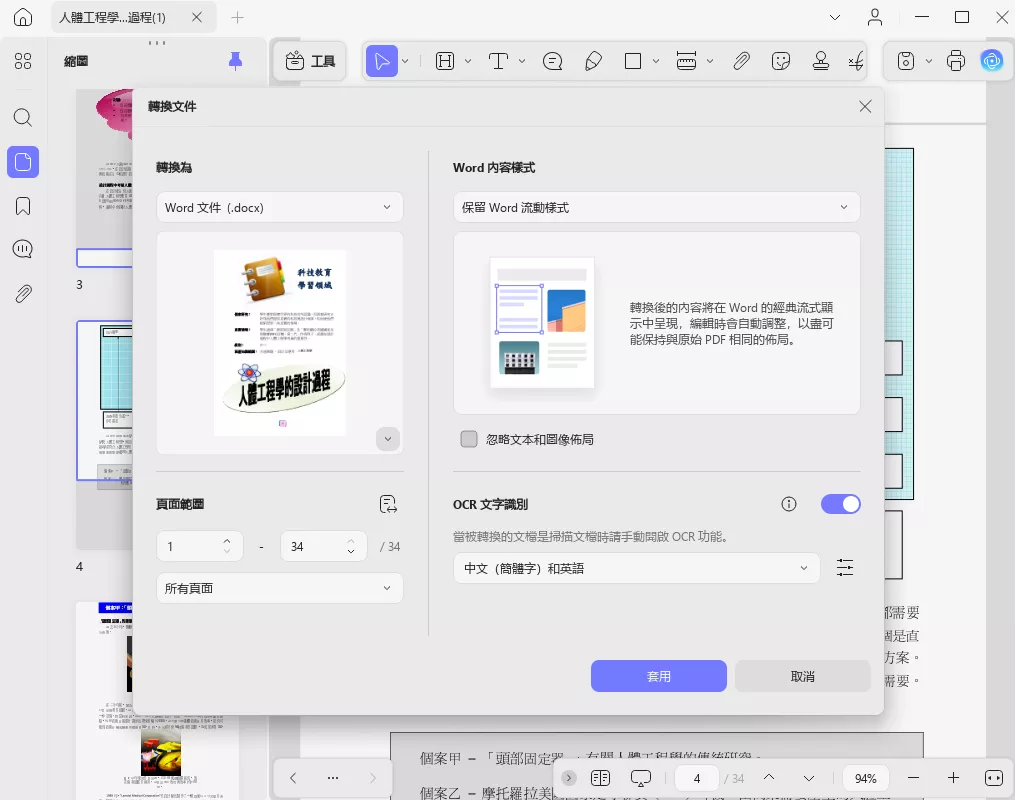Image resolution: width=1015 pixels, height=800 pixels.
Task: Click the 94% zoom level field
Action: coord(865,778)
